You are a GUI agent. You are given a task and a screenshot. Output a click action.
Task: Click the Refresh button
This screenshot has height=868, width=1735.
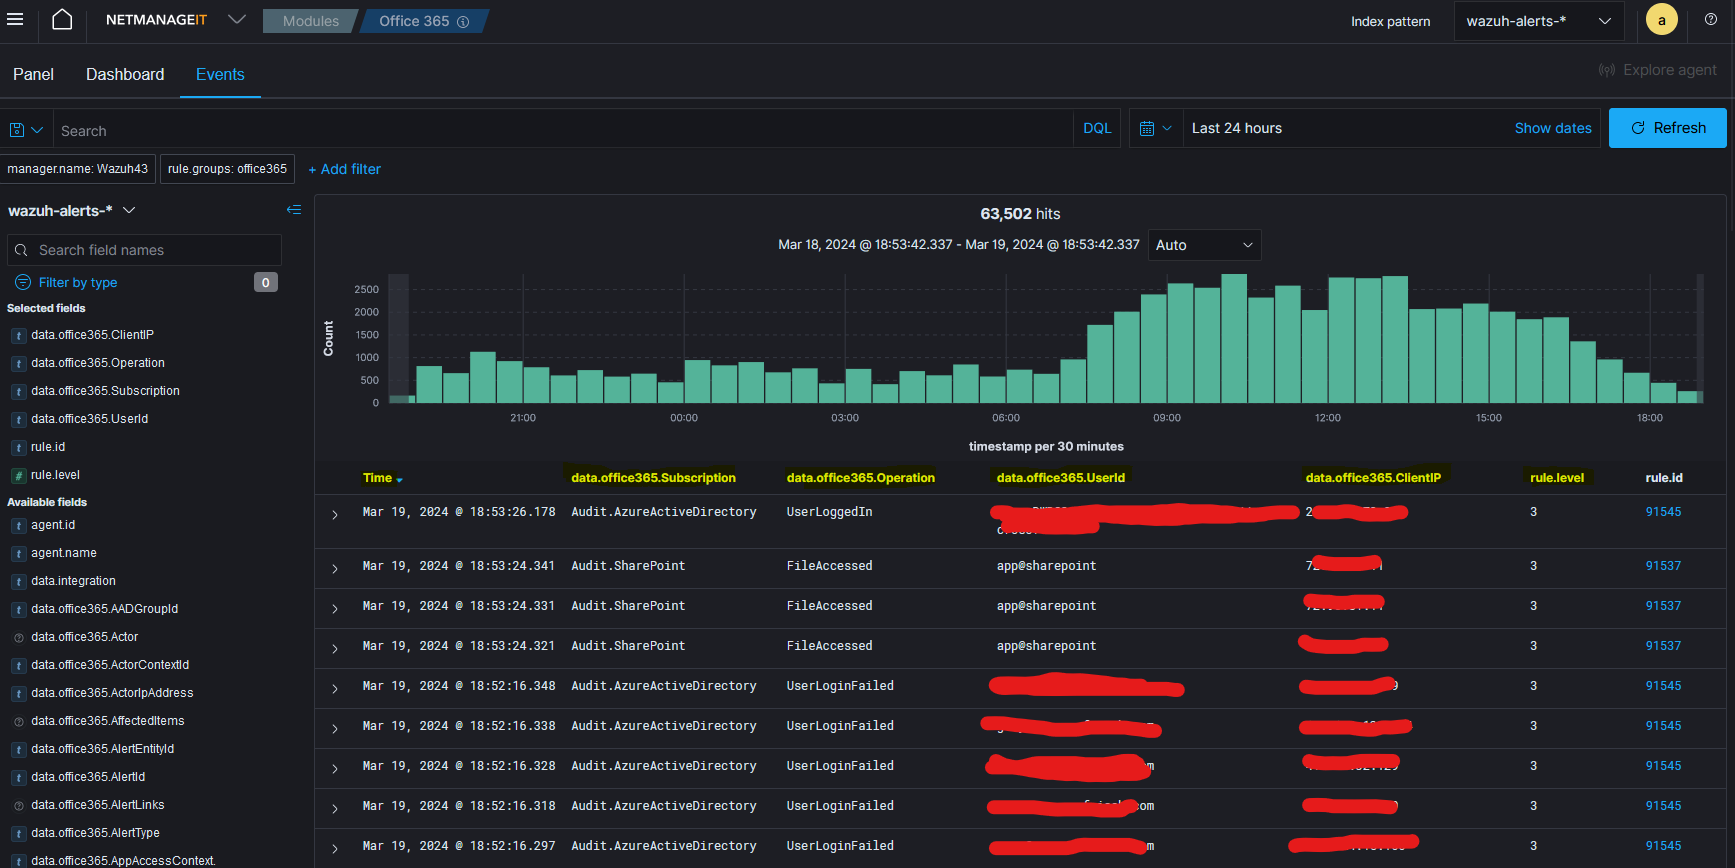pos(1667,128)
